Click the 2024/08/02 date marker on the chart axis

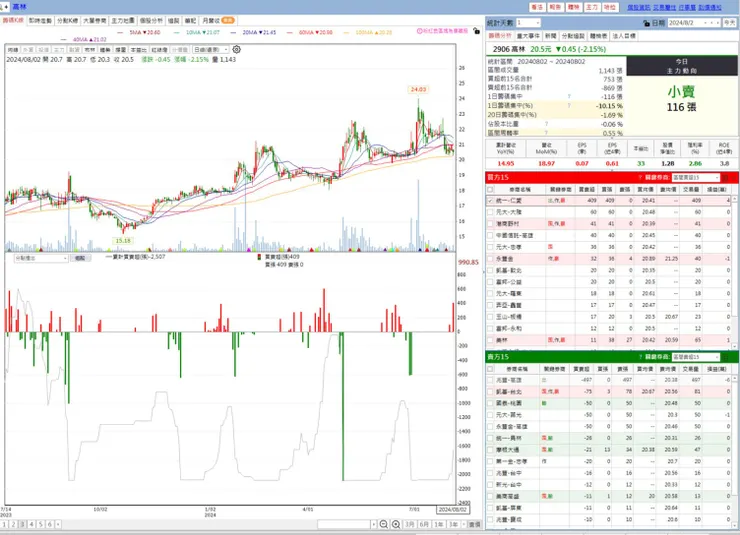click(x=452, y=510)
